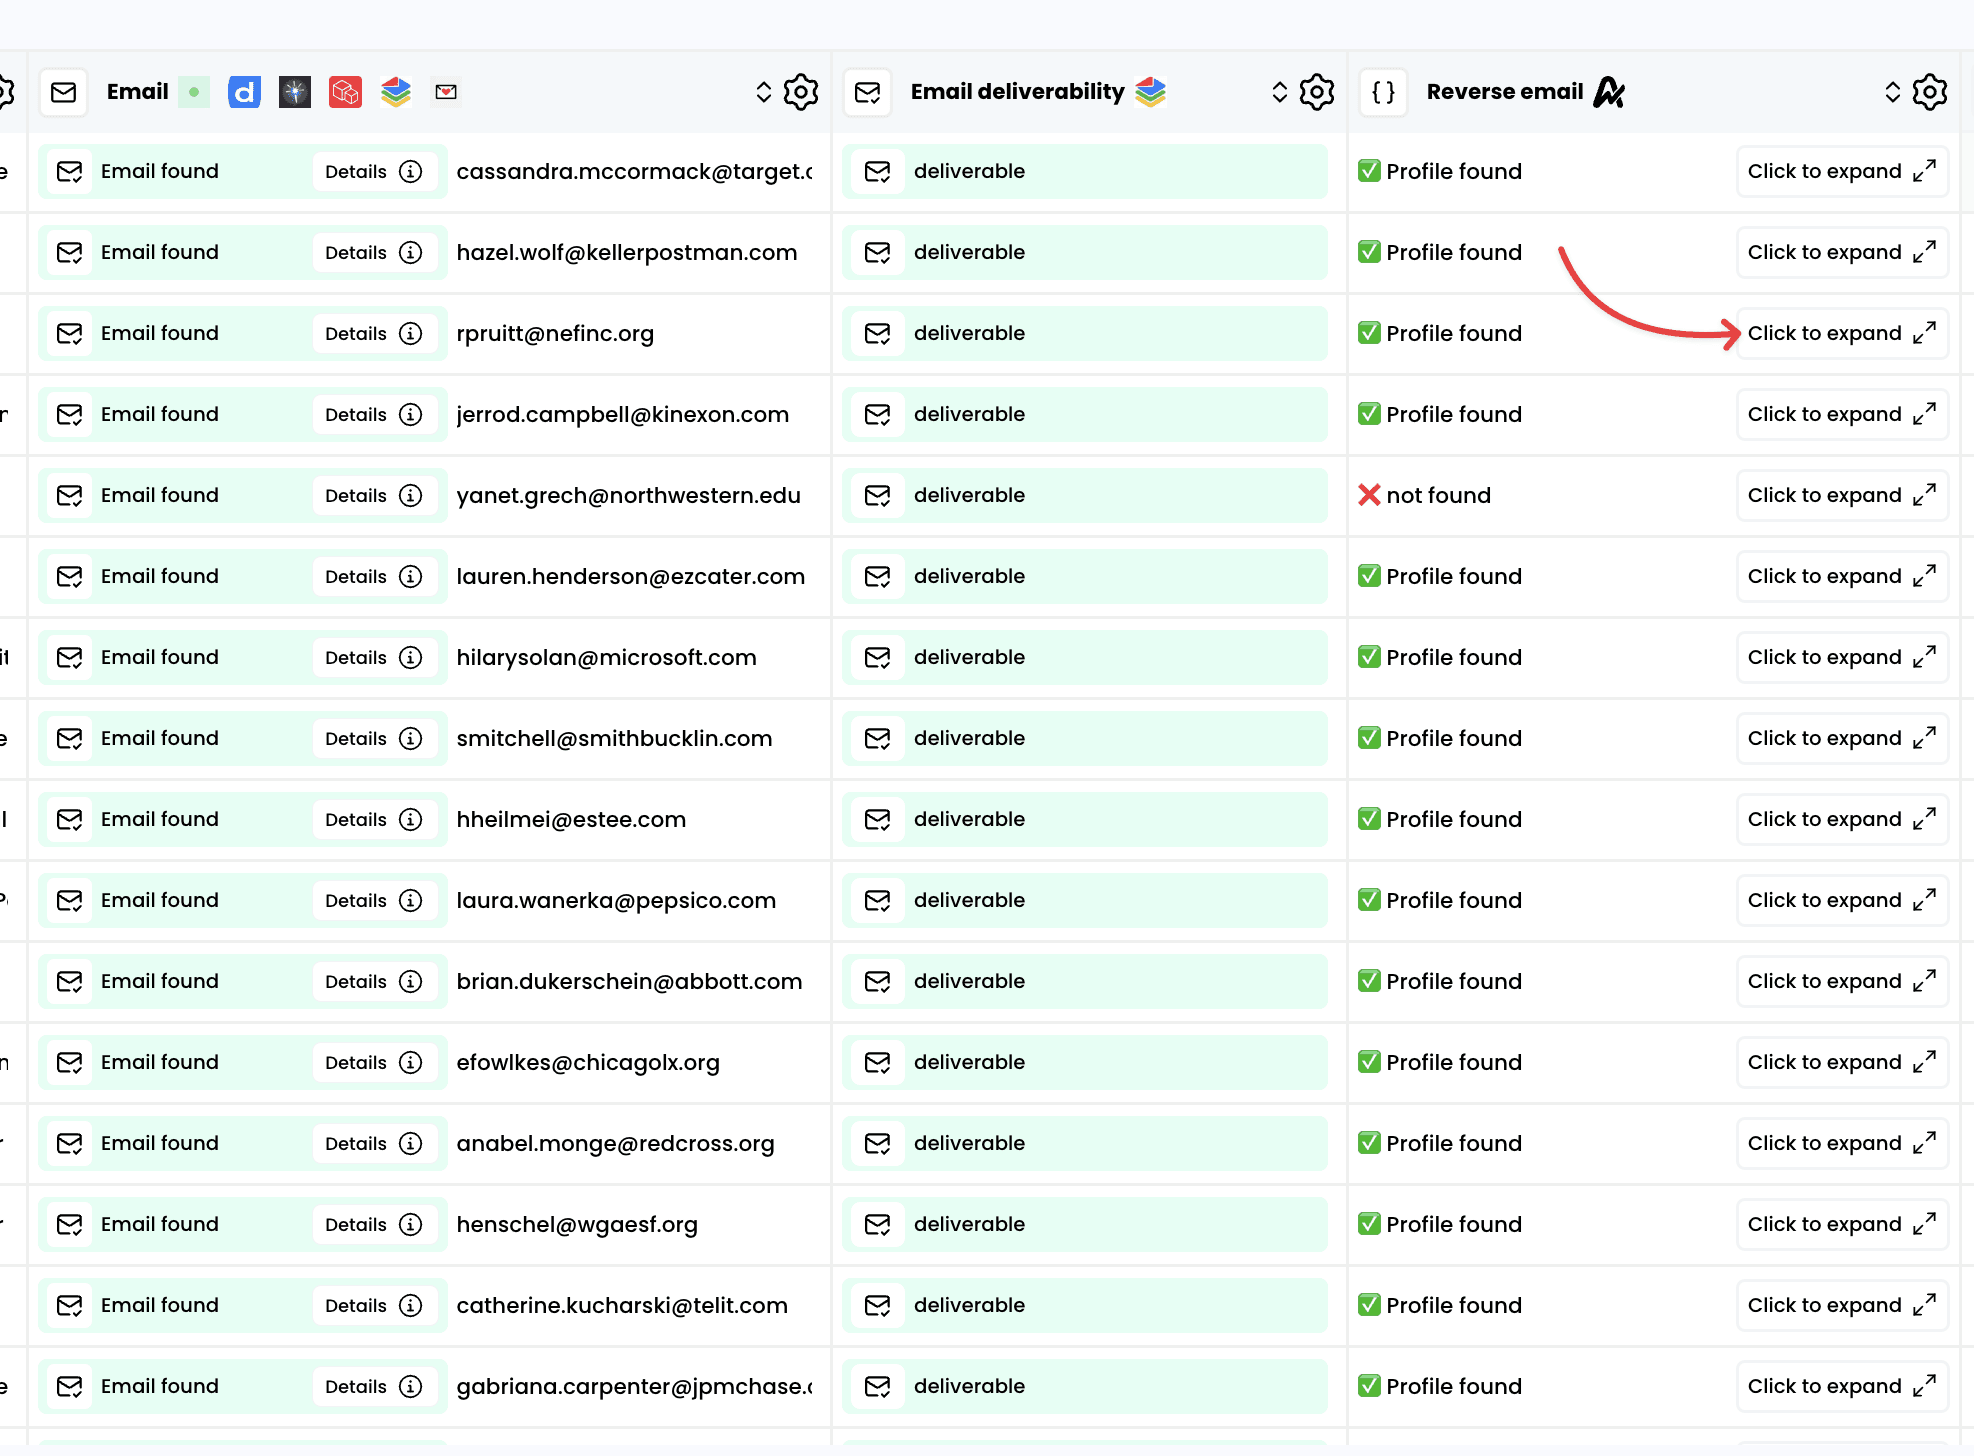The height and width of the screenshot is (1456, 1974).
Task: Click info icon in hazel.wolf Details
Action: click(410, 252)
